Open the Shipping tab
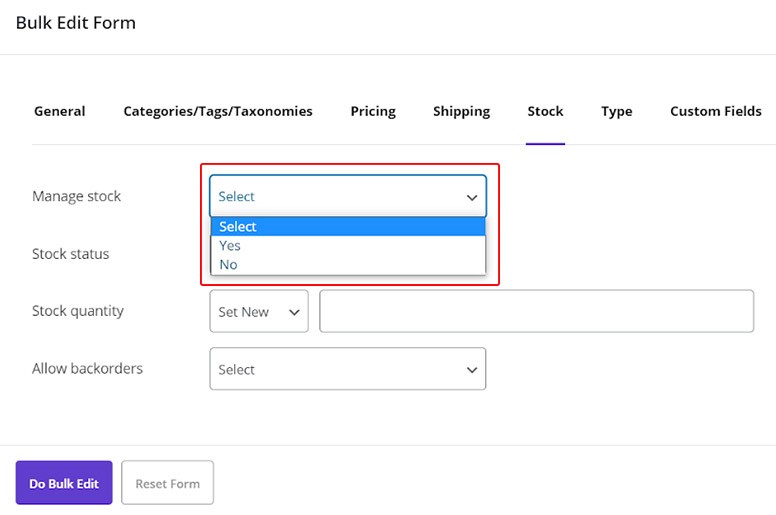Image resolution: width=776 pixels, height=515 pixels. tap(461, 111)
